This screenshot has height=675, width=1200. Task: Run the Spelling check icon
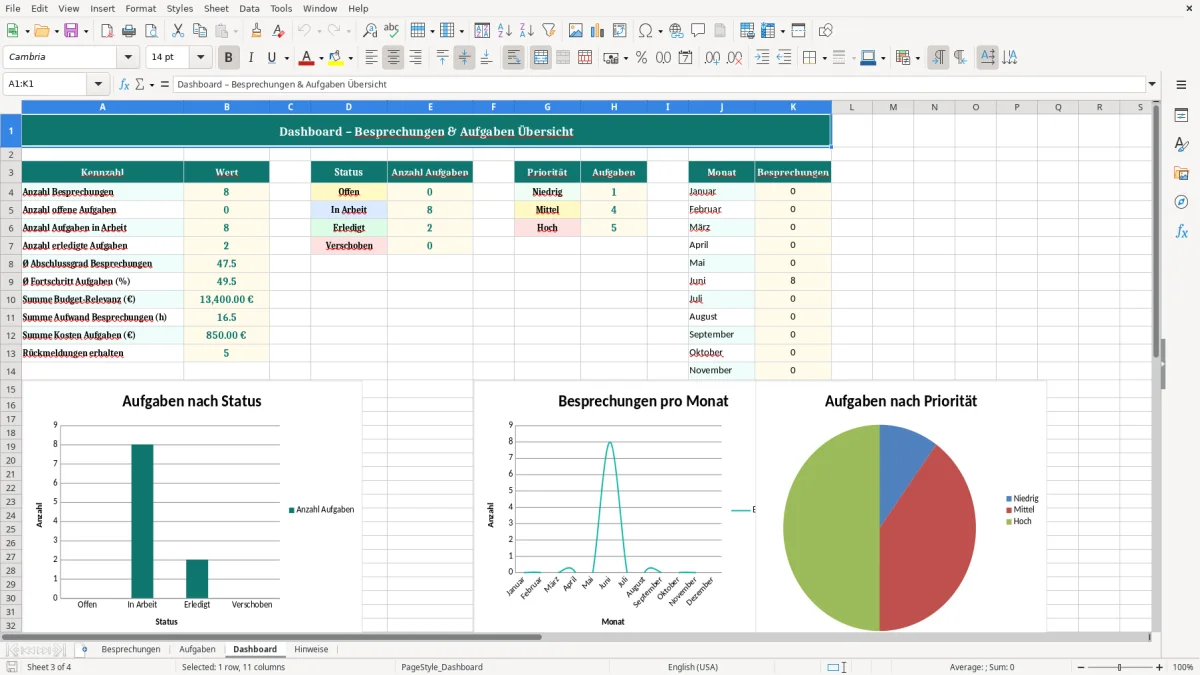click(392, 31)
